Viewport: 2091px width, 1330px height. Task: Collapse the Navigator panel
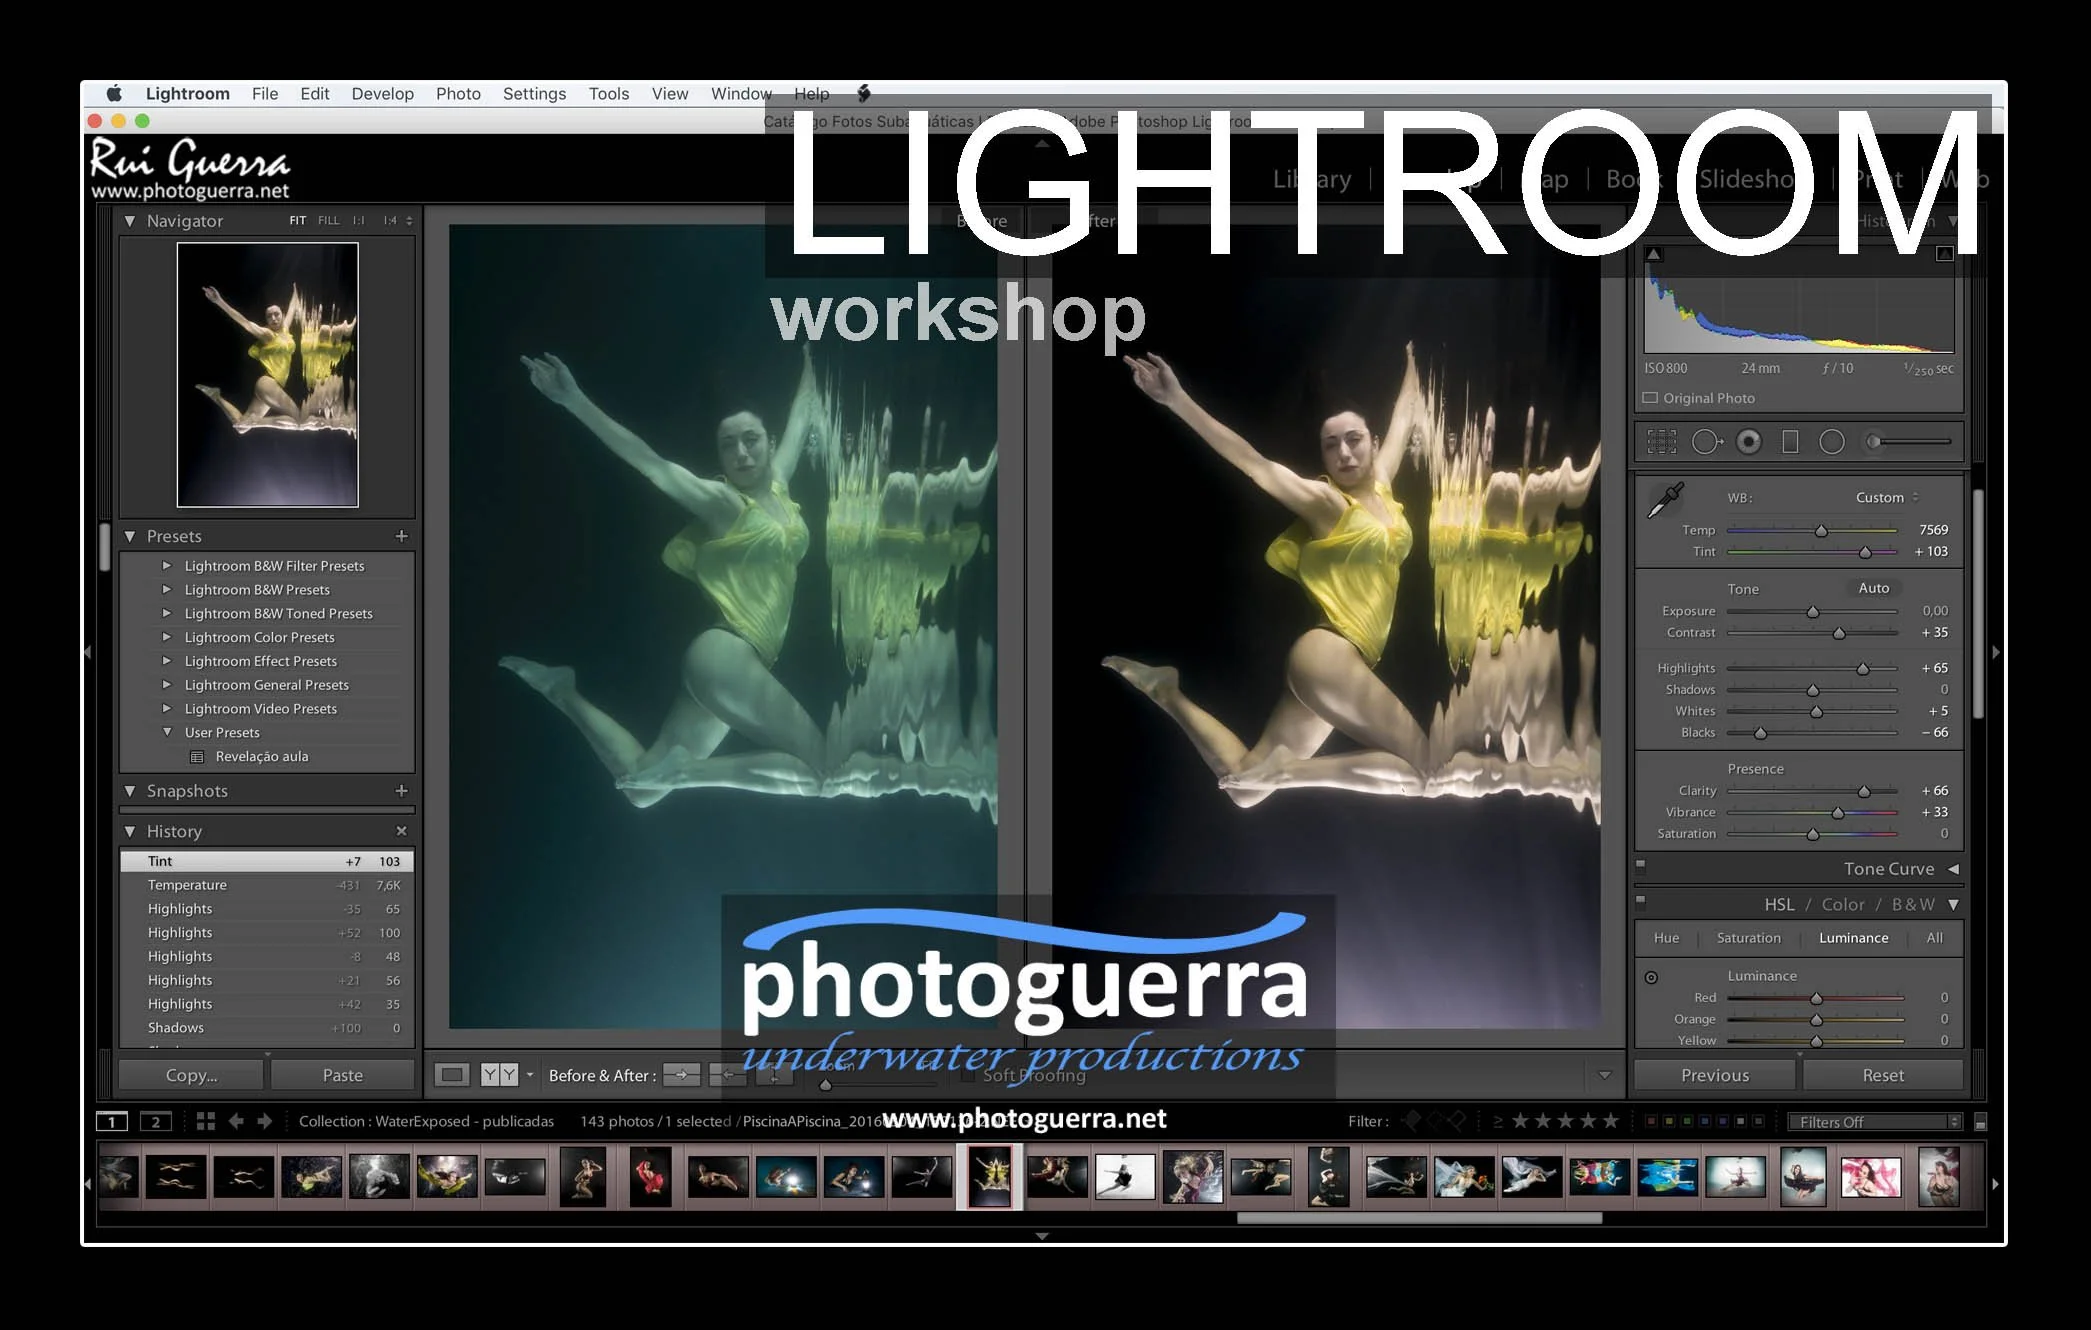[130, 221]
